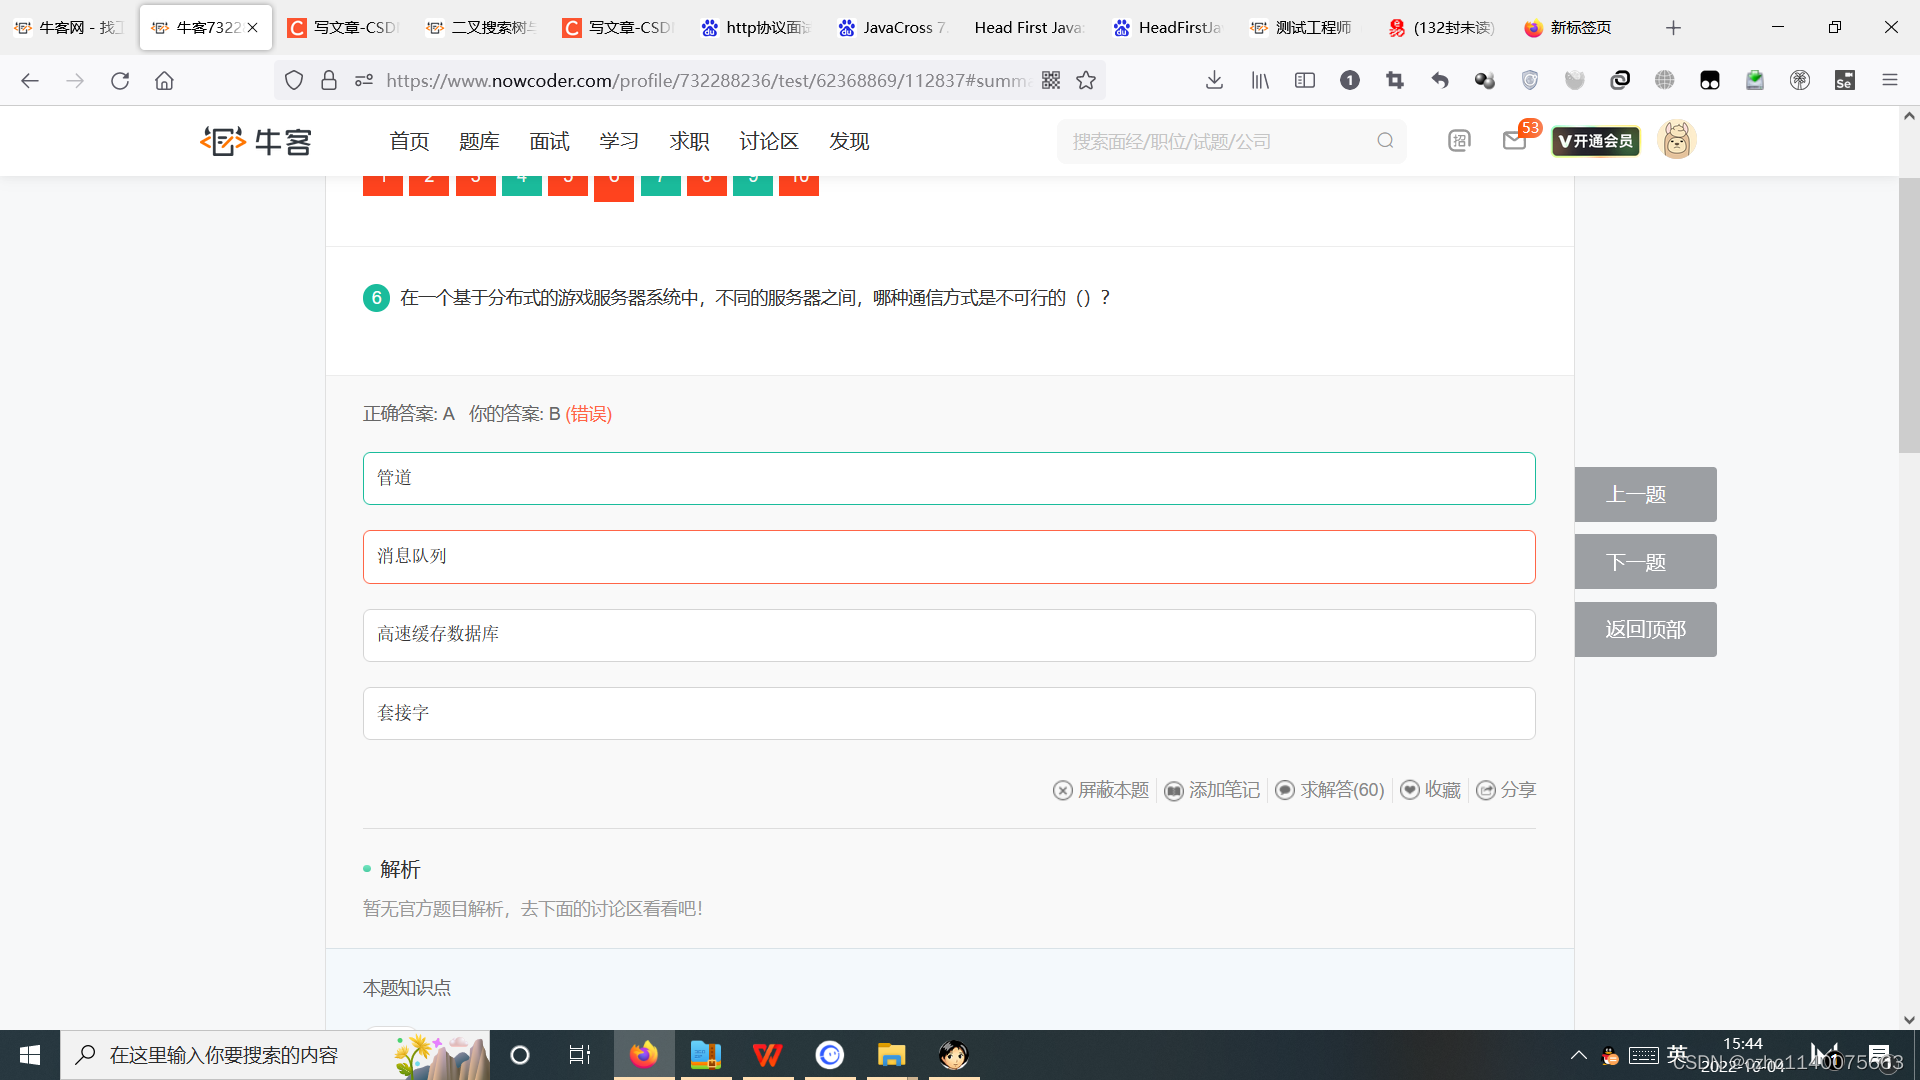Open File Explorer from the taskbar
Viewport: 1920px width, 1080px height.
click(x=891, y=1055)
